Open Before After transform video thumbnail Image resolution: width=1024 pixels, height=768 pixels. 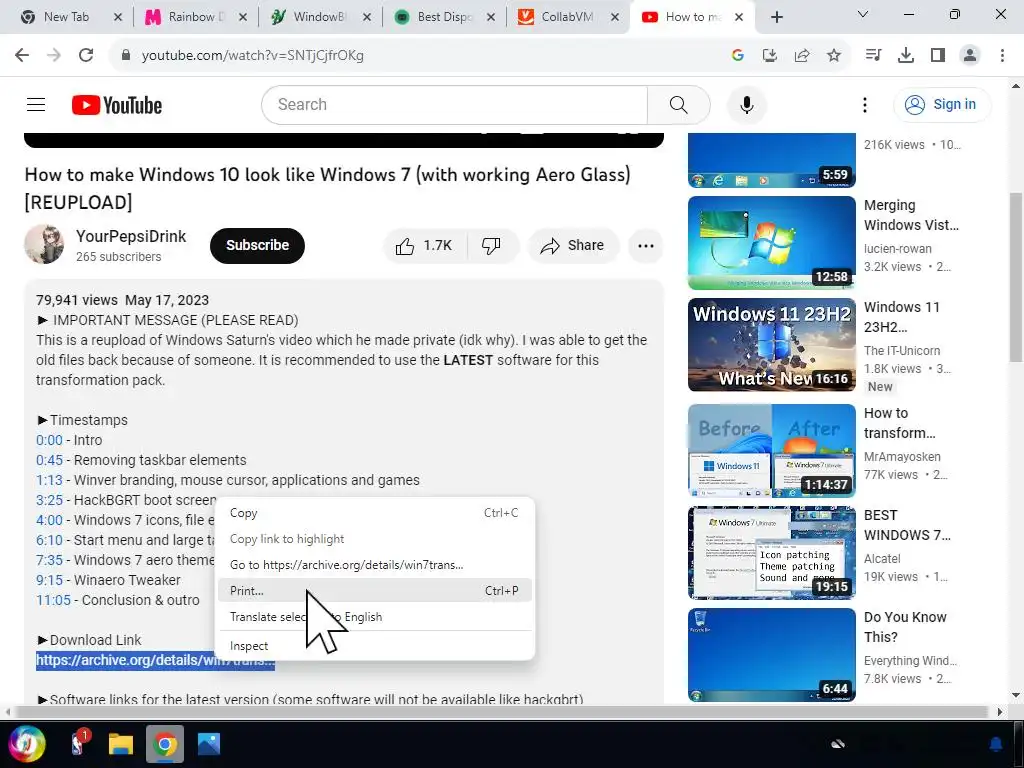[x=771, y=451]
